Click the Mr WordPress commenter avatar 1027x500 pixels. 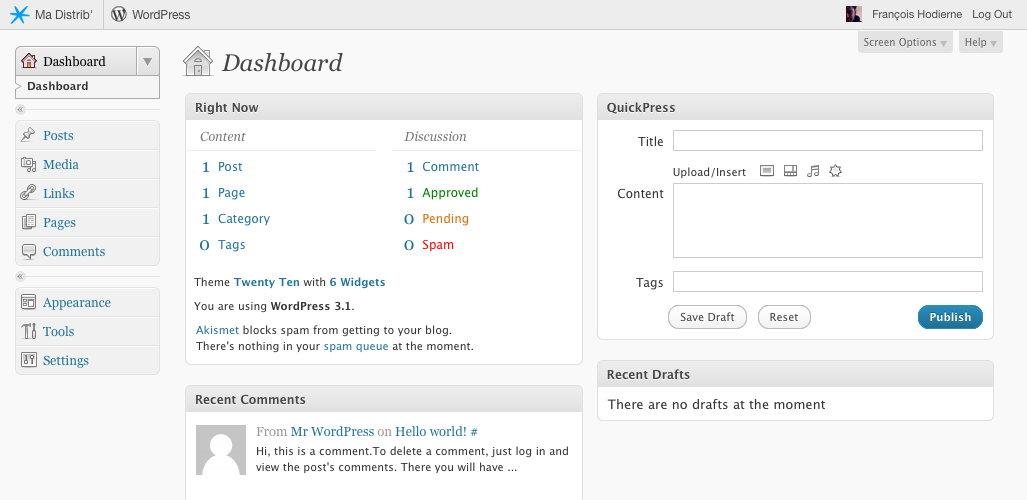pyautogui.click(x=220, y=449)
